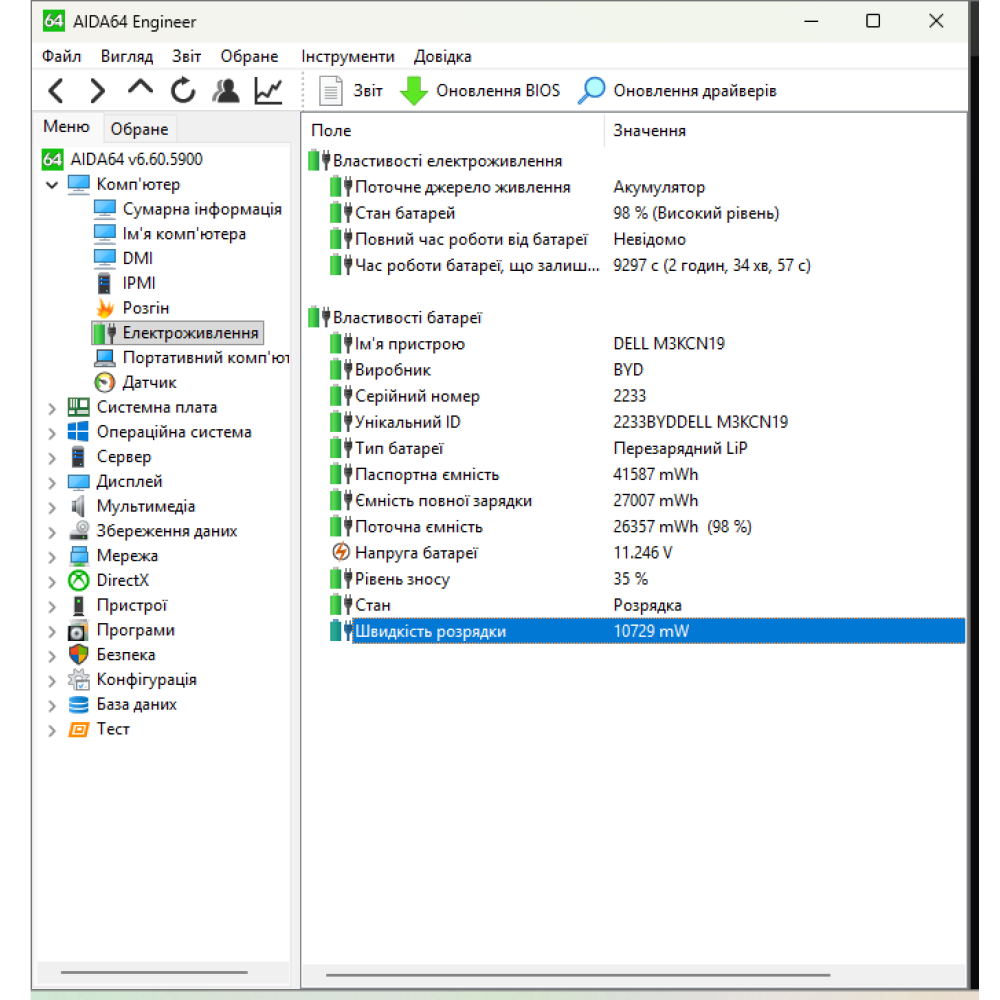This screenshot has height=1000, width=1000.
Task: Click the magnifier icon for Оновлення драйверів
Action: pyautogui.click(x=591, y=91)
